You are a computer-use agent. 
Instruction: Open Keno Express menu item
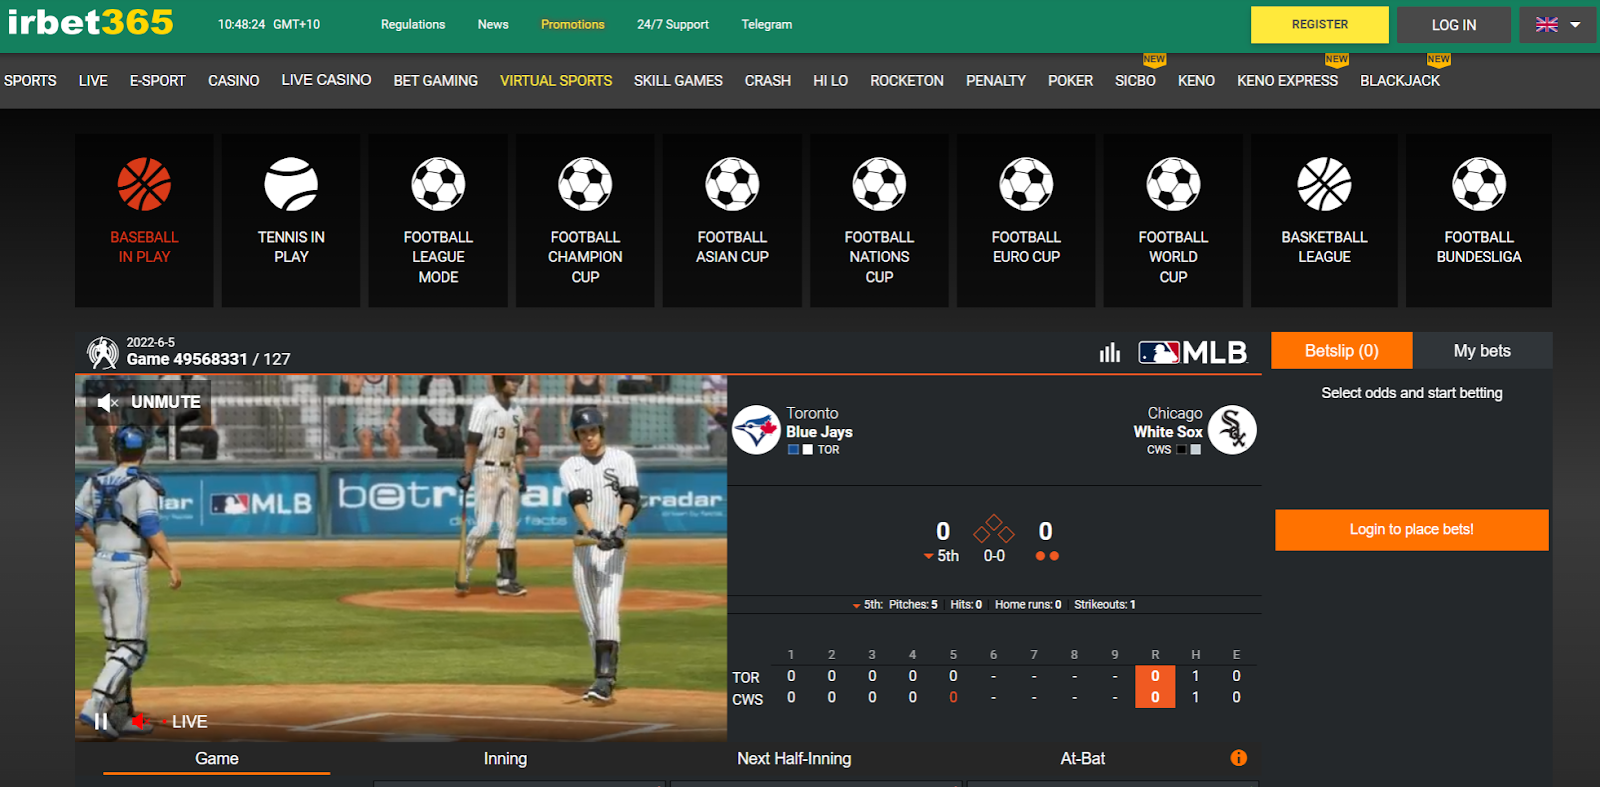[1287, 80]
